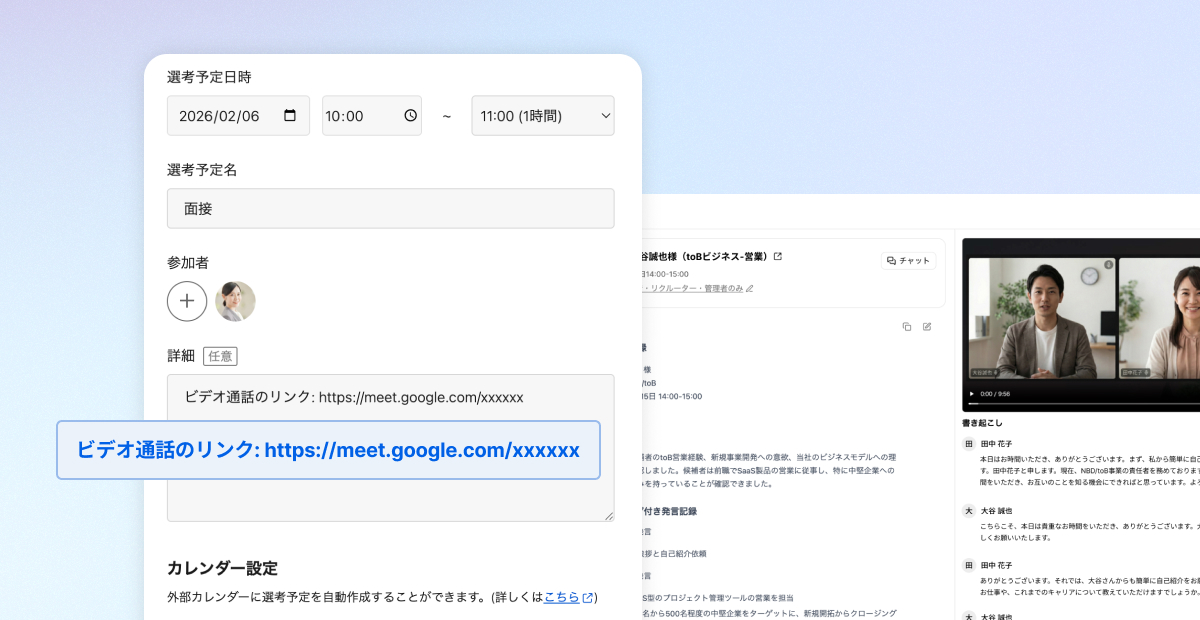The height and width of the screenshot is (620, 1200).
Task: Expand the 11:00 (1時間) end time dropdown
Action: coord(543,115)
